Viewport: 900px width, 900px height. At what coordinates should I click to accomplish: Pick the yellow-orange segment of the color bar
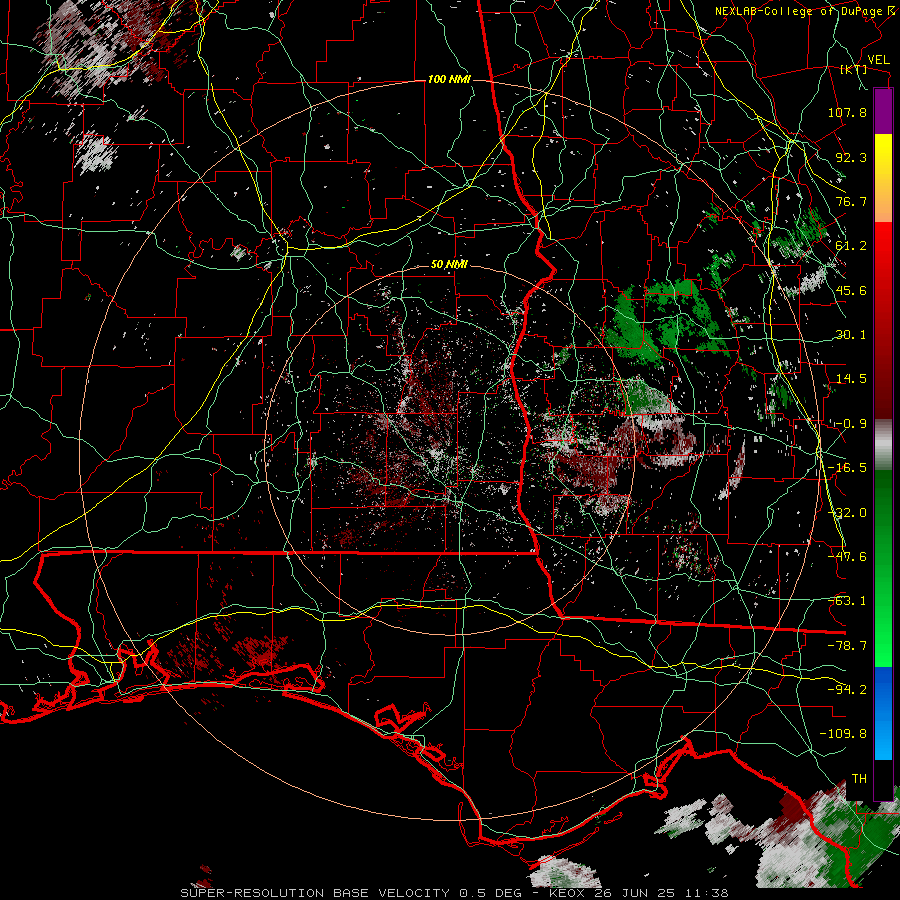click(883, 178)
